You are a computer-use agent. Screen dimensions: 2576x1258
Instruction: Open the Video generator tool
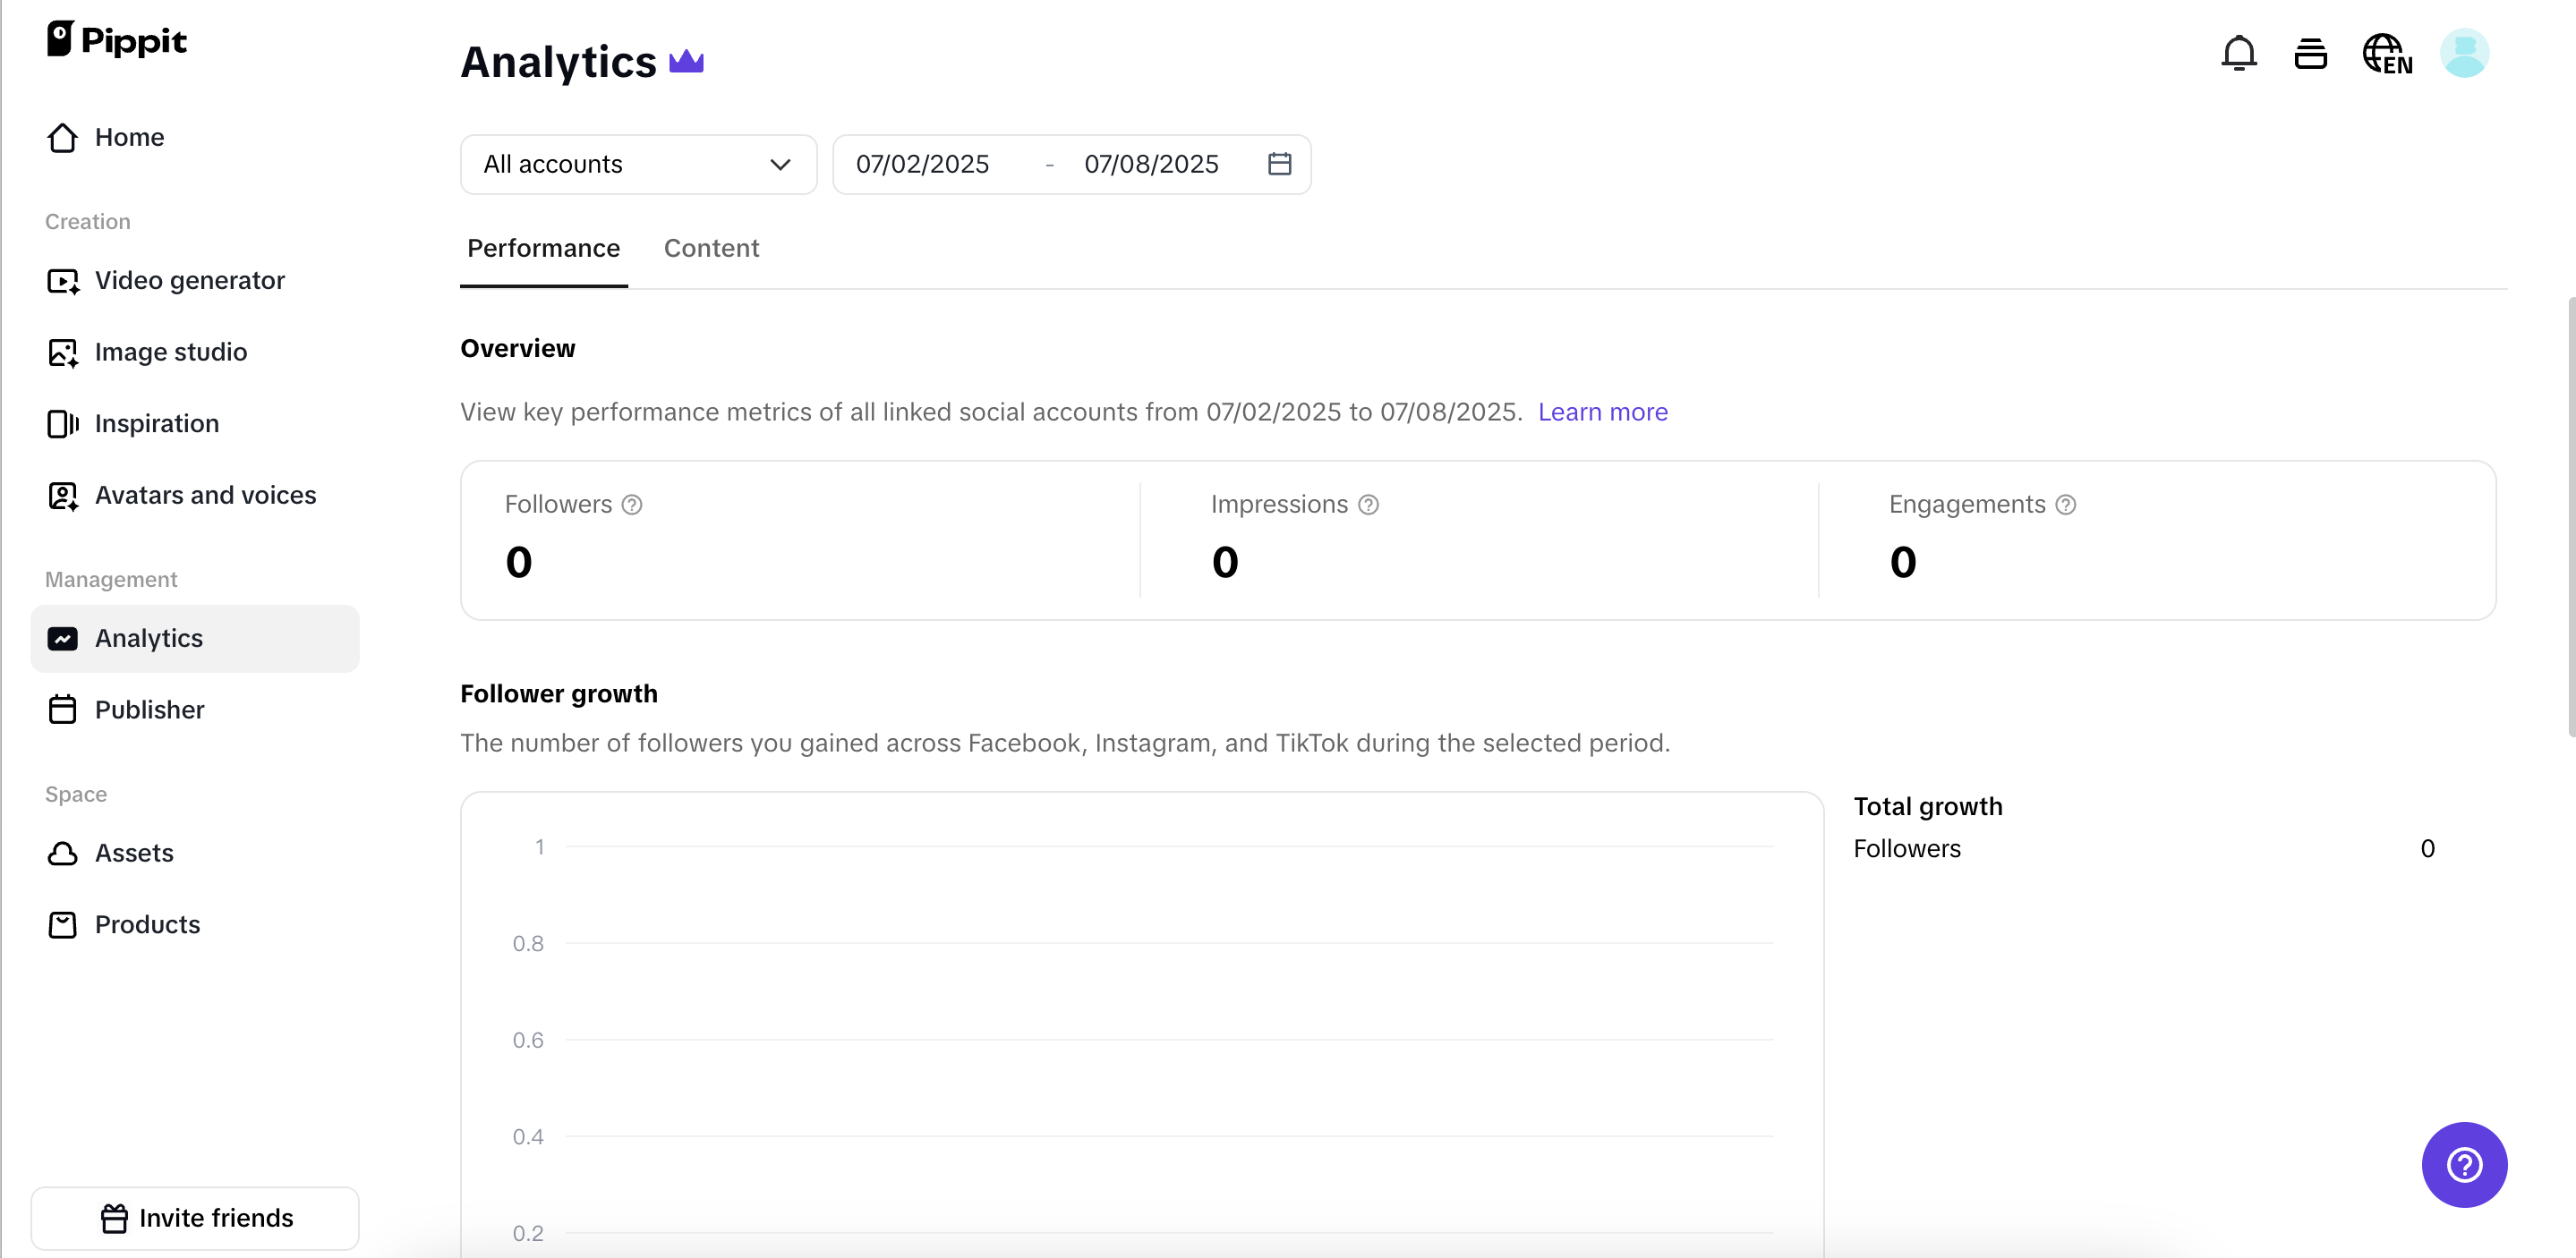click(189, 281)
